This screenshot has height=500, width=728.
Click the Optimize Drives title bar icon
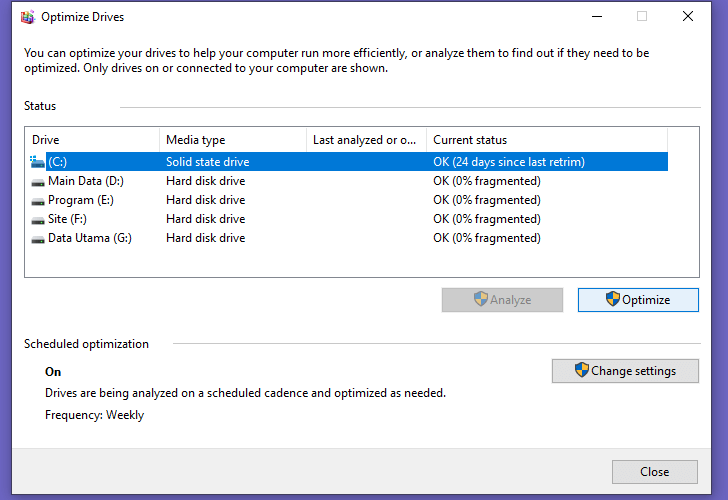tap(28, 17)
